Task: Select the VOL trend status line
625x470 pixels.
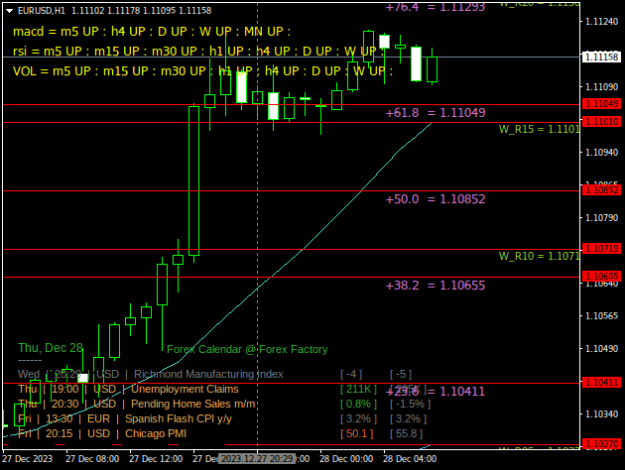Action: [x=203, y=71]
